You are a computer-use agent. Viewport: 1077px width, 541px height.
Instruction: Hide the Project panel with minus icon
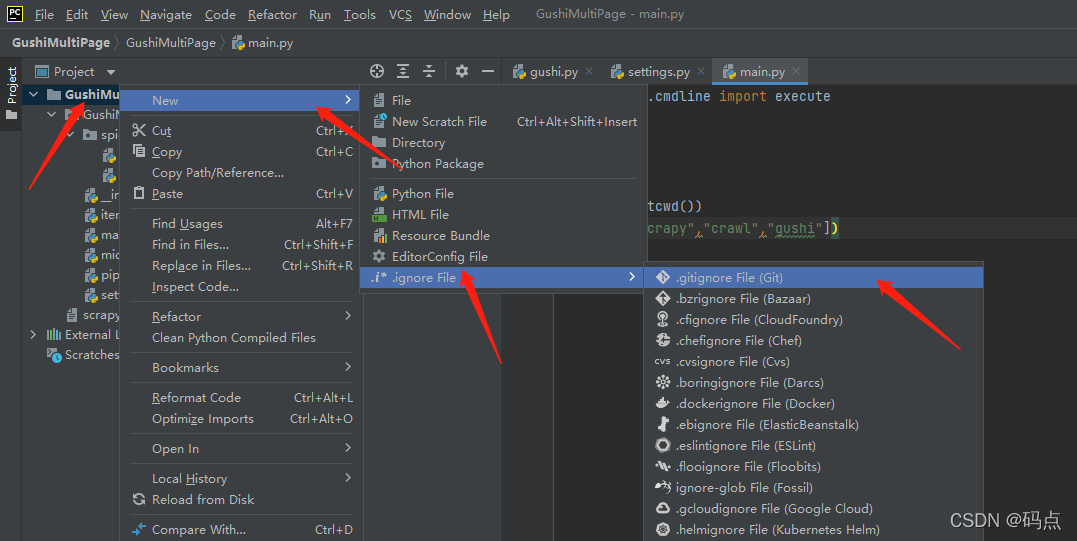(x=488, y=71)
